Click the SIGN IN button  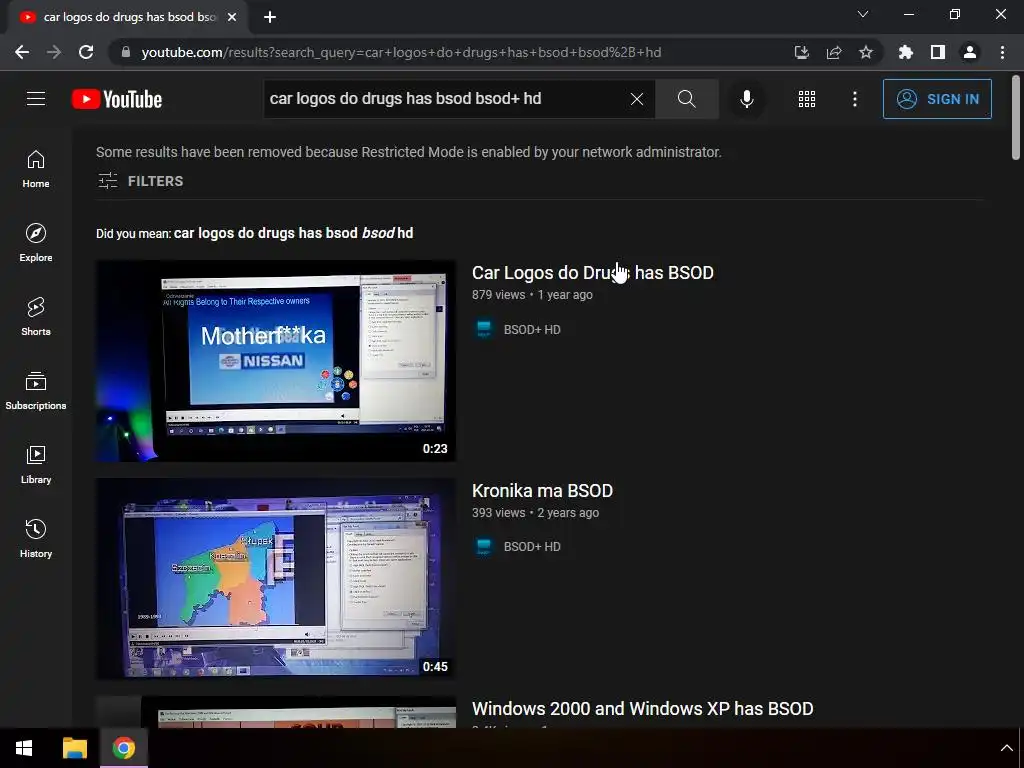(x=937, y=99)
